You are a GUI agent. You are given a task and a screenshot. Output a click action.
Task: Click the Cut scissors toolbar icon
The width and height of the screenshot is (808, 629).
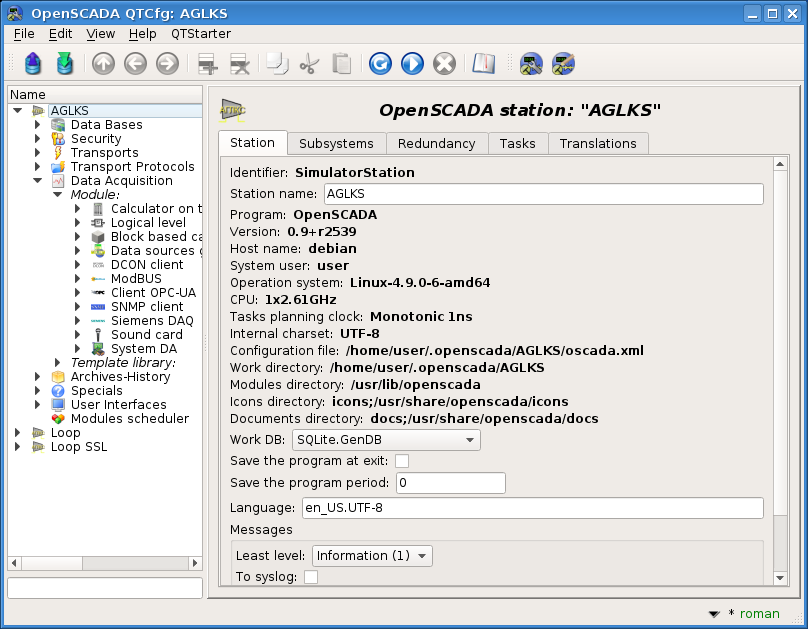pyautogui.click(x=309, y=64)
